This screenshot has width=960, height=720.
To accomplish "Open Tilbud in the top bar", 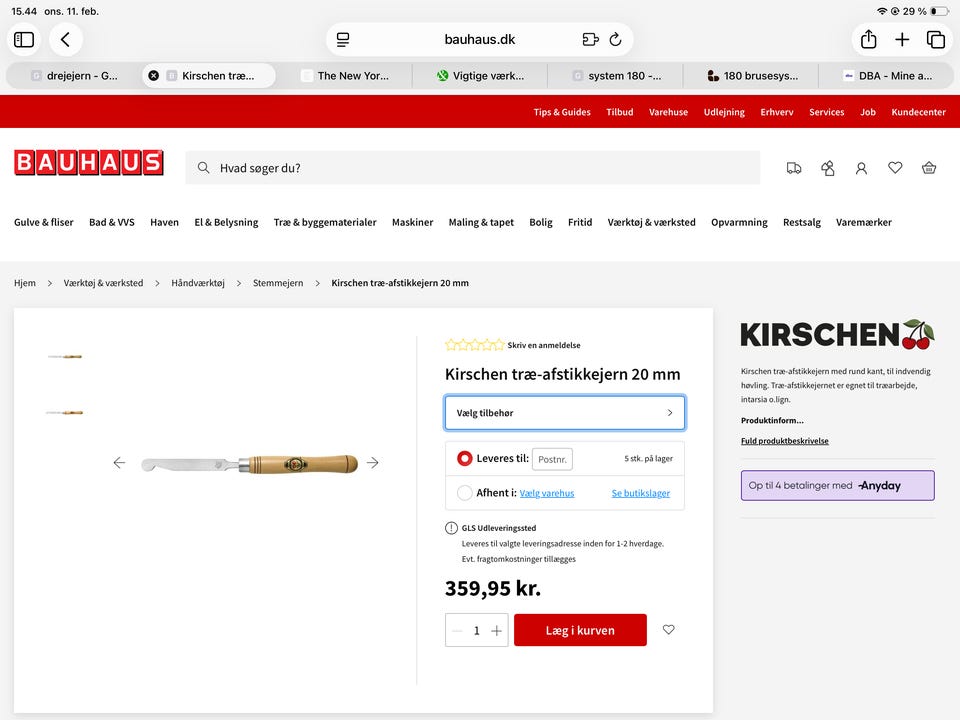I will tap(620, 112).
